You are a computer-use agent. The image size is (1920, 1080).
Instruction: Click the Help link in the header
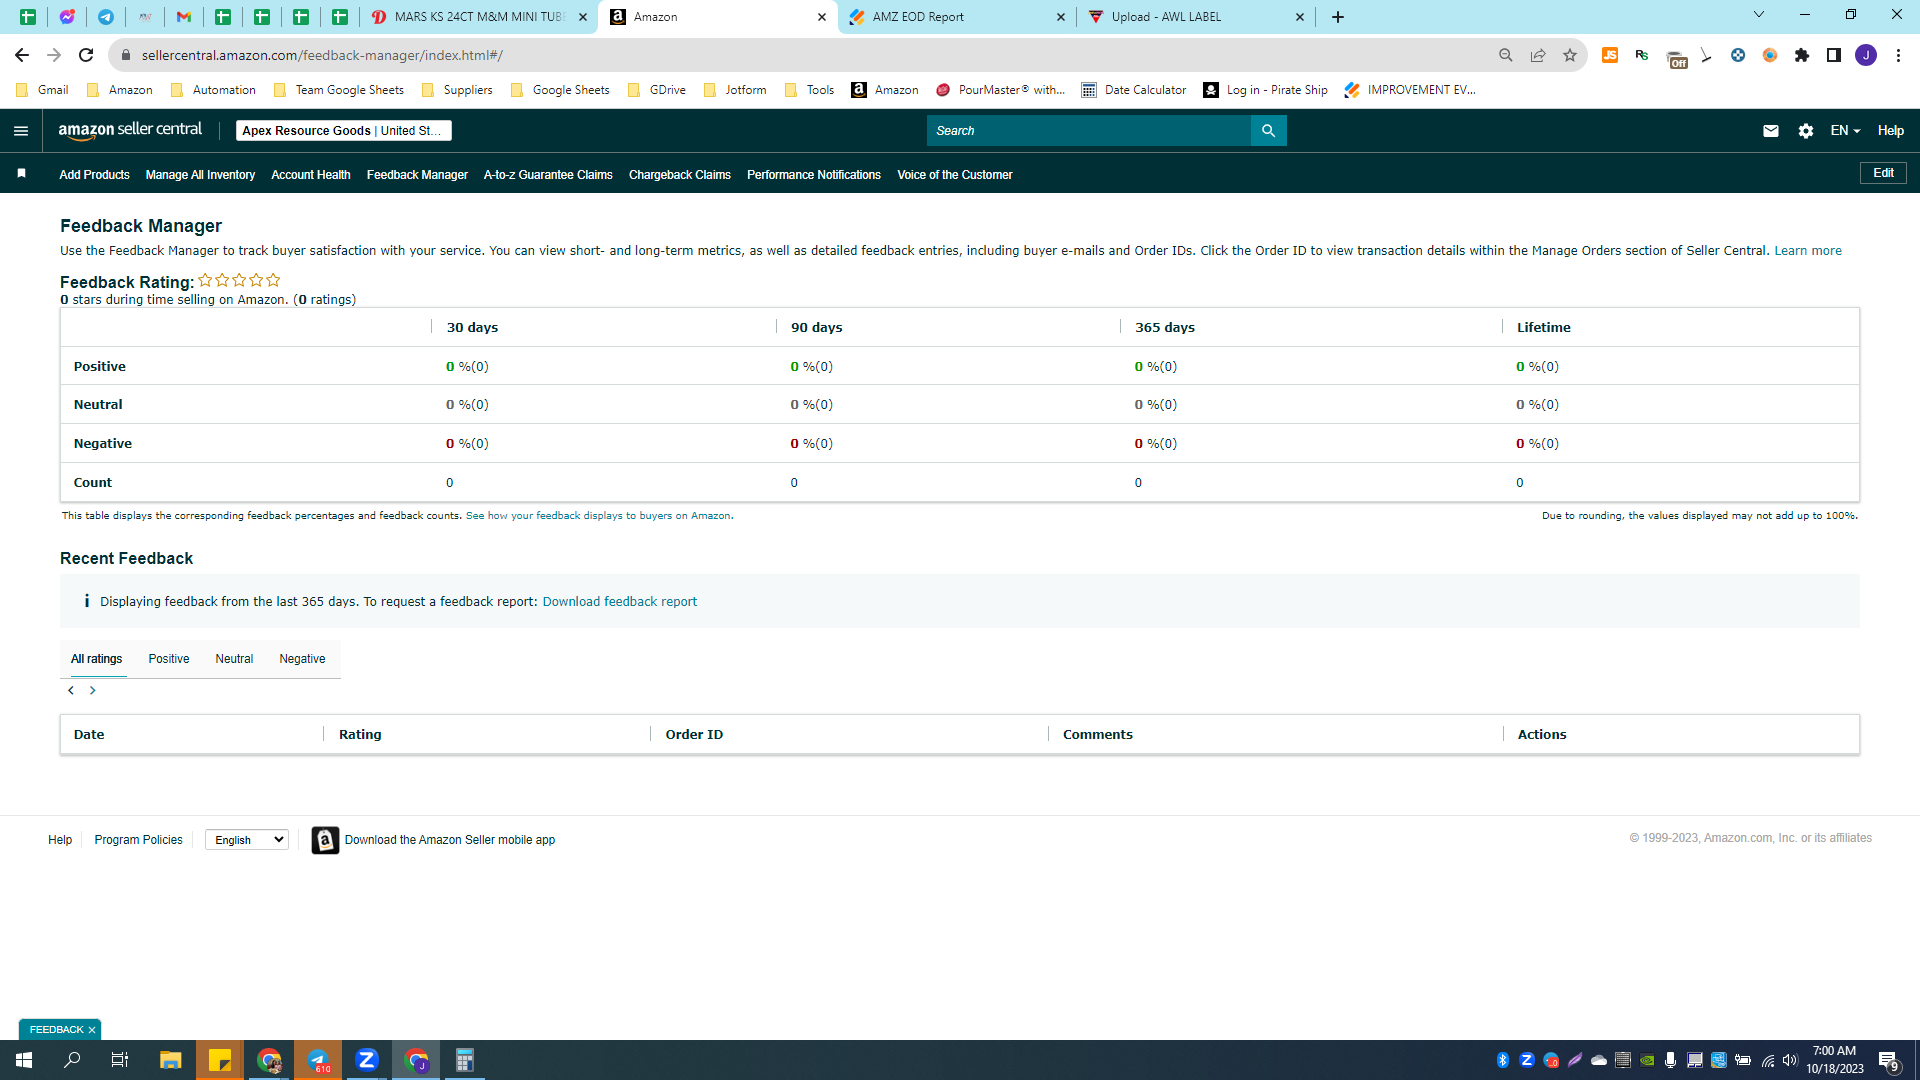click(x=1890, y=131)
